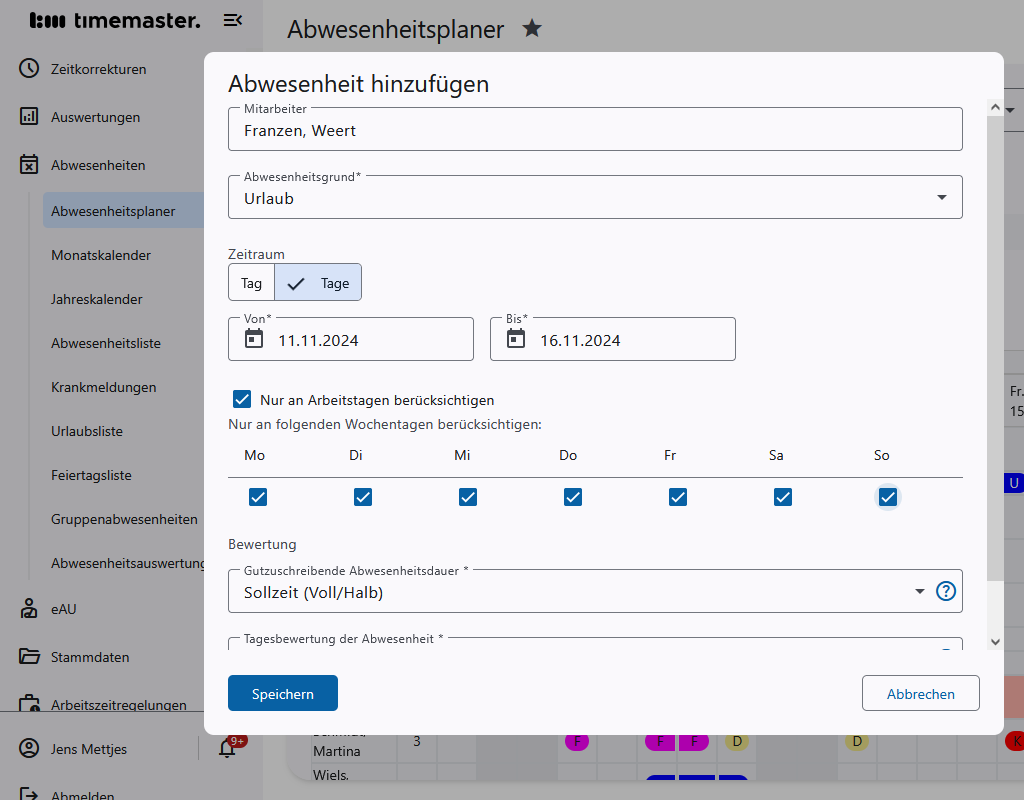The image size is (1024, 800).
Task: Favorite Abwesenheitsplaner using the star icon
Action: (532, 29)
